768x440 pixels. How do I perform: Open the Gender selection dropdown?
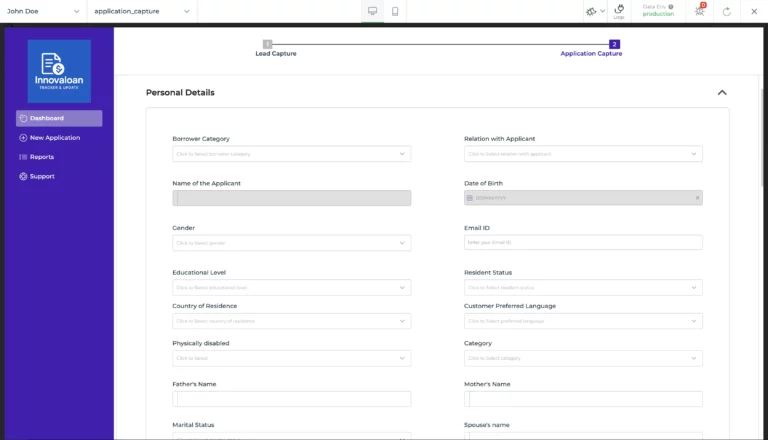pyautogui.click(x=291, y=243)
